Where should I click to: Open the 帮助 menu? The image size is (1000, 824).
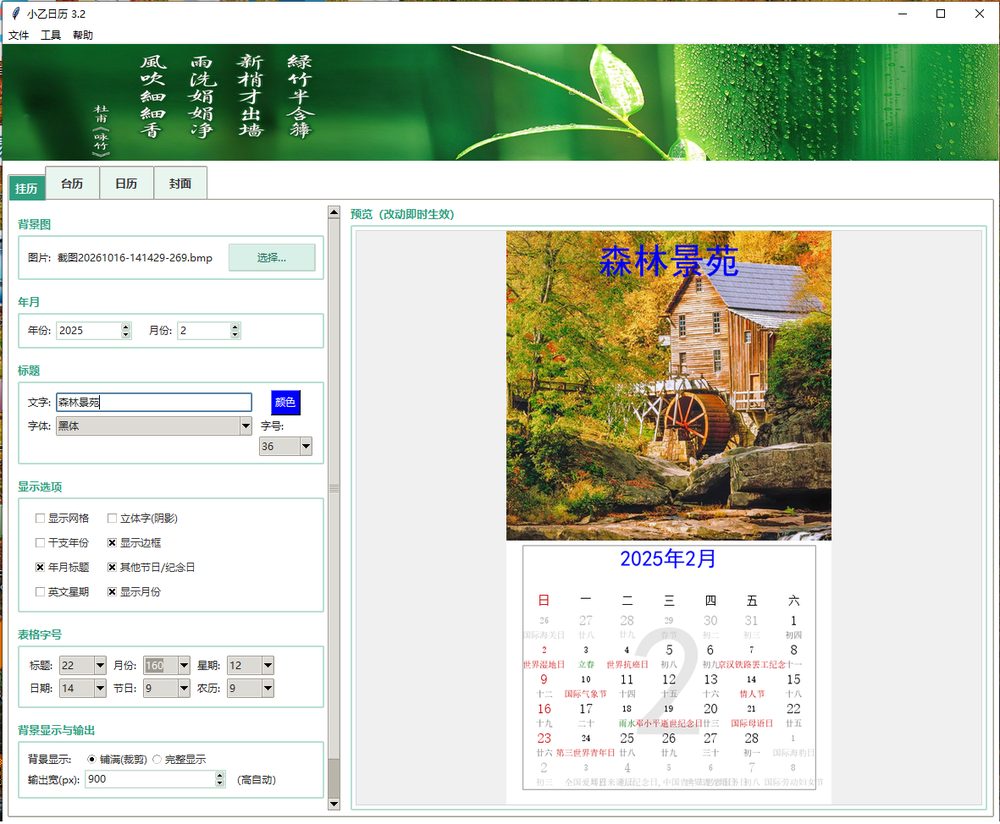[83, 35]
